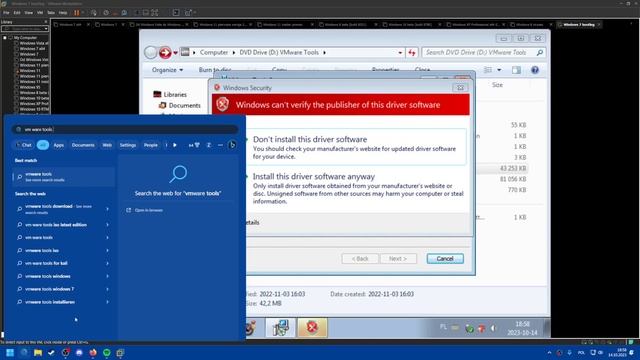Open search panel more options ellipsis
Image resolution: width=640 pixels, height=360 pixels.
tap(220, 145)
